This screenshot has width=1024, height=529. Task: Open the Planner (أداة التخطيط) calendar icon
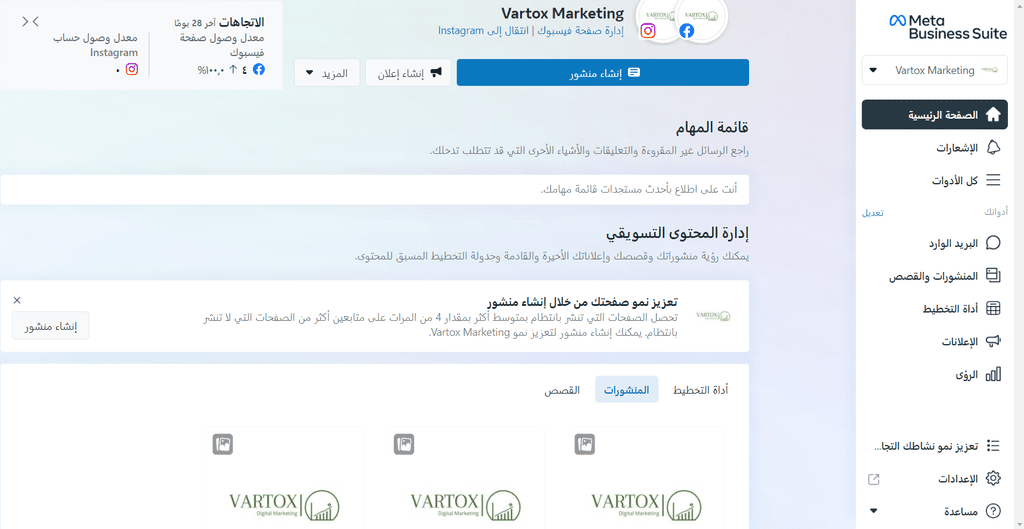(x=993, y=308)
